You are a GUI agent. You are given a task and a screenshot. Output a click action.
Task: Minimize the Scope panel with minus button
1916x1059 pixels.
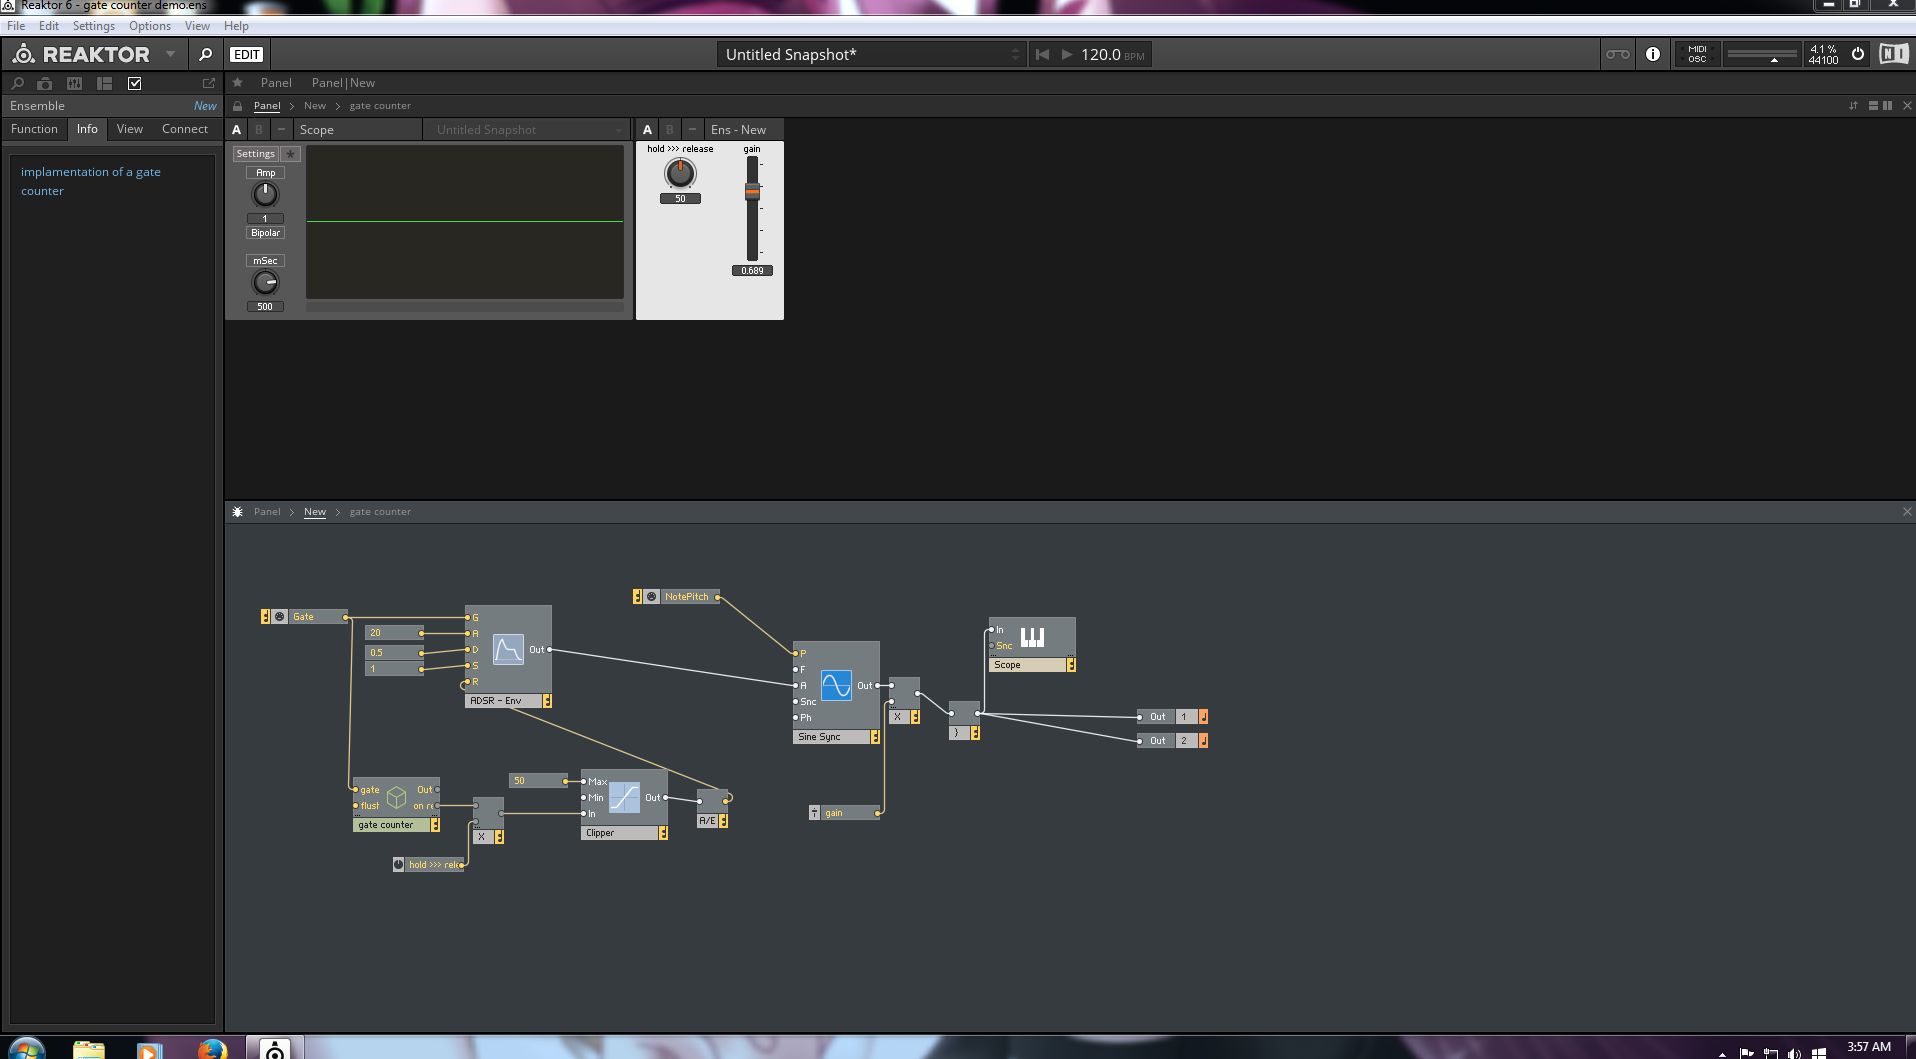tap(281, 130)
